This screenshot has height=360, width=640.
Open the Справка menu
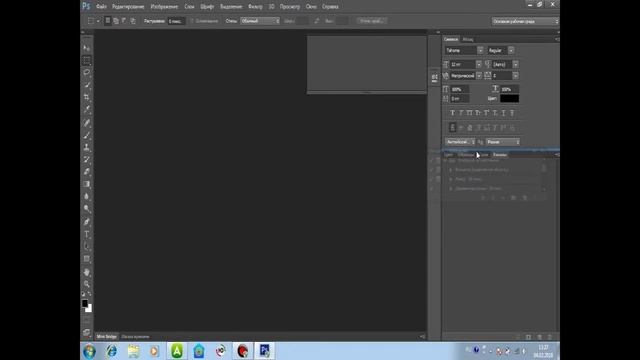click(x=330, y=7)
